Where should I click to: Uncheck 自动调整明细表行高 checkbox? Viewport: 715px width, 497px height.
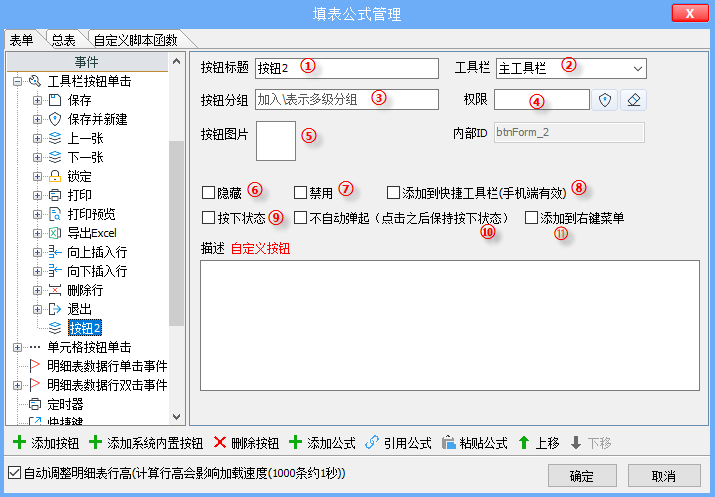pos(15,473)
